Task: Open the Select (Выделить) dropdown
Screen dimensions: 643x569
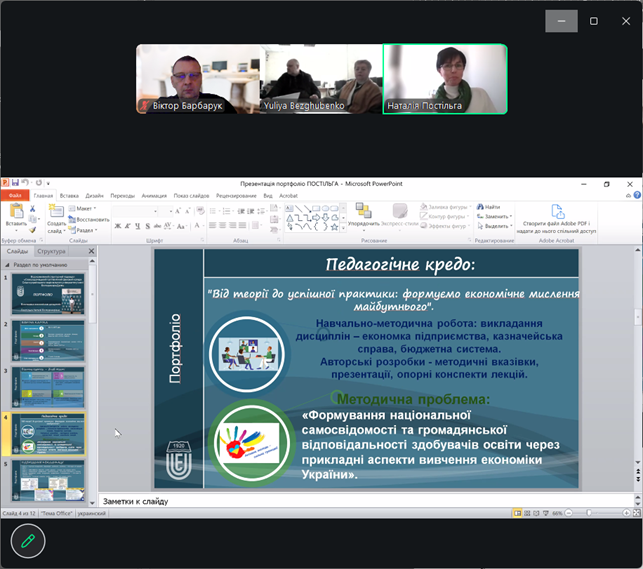Action: 495,226
